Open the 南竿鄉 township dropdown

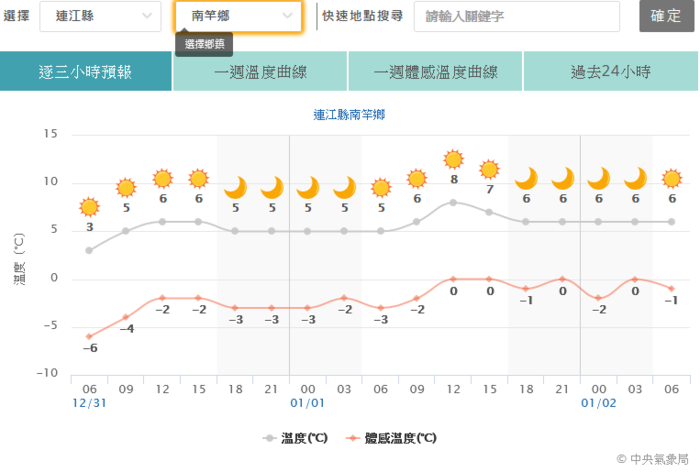point(238,17)
